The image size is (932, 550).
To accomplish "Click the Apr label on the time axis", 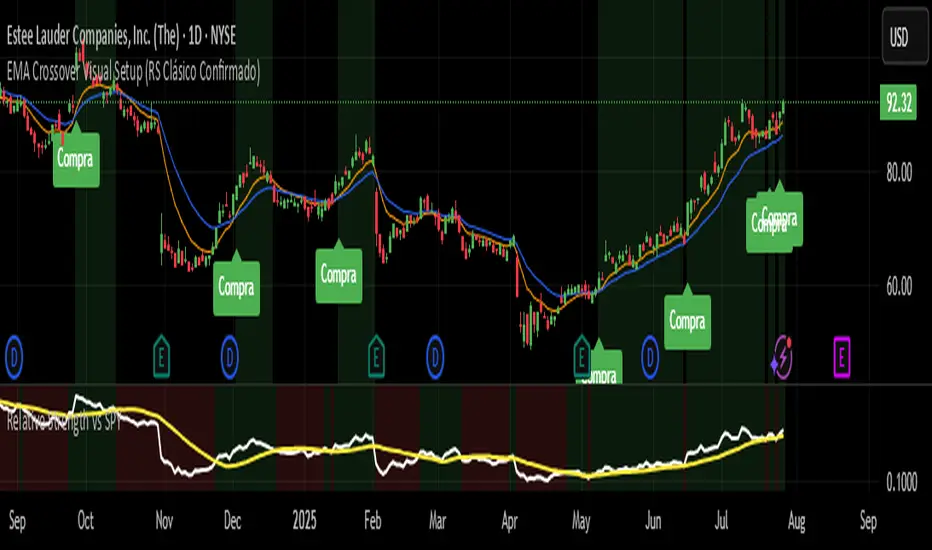I will (x=509, y=521).
